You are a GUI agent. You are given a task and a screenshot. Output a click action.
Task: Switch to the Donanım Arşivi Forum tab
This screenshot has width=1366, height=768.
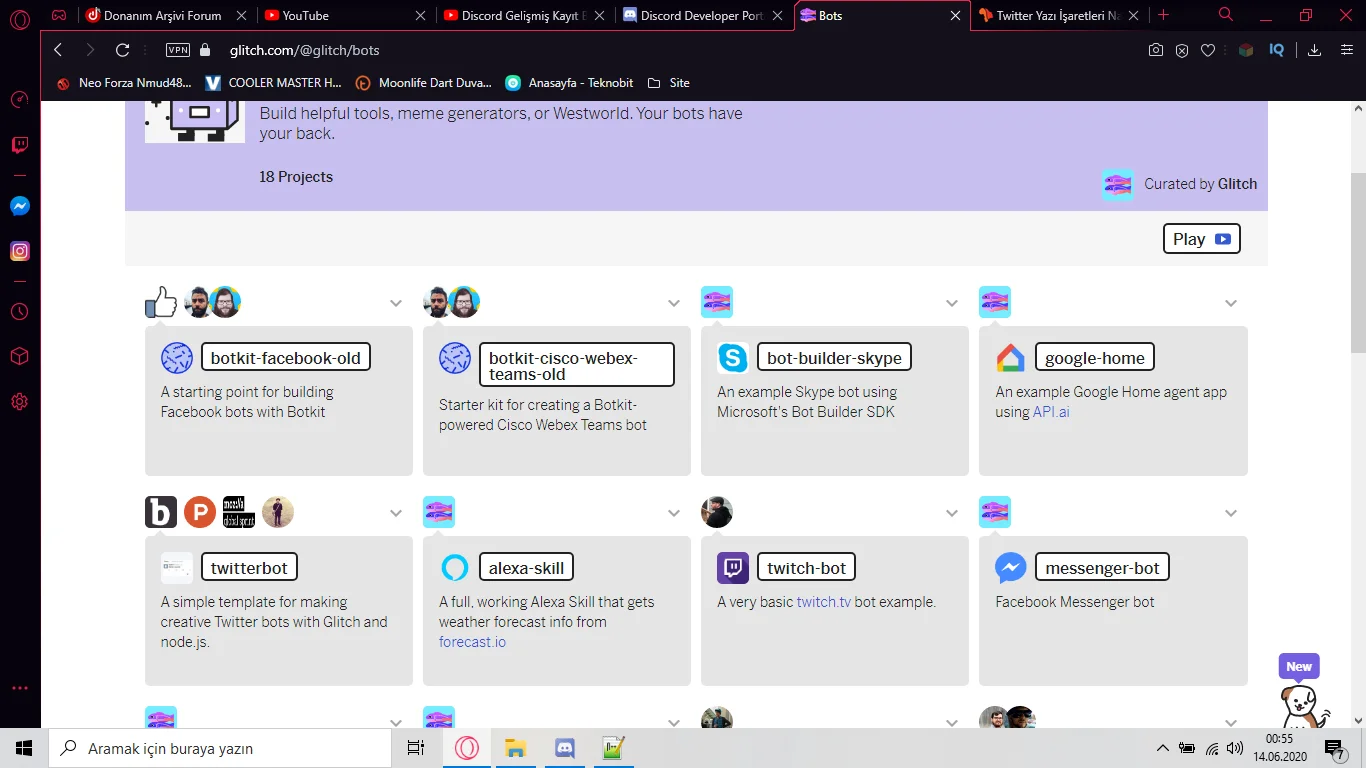coord(166,15)
